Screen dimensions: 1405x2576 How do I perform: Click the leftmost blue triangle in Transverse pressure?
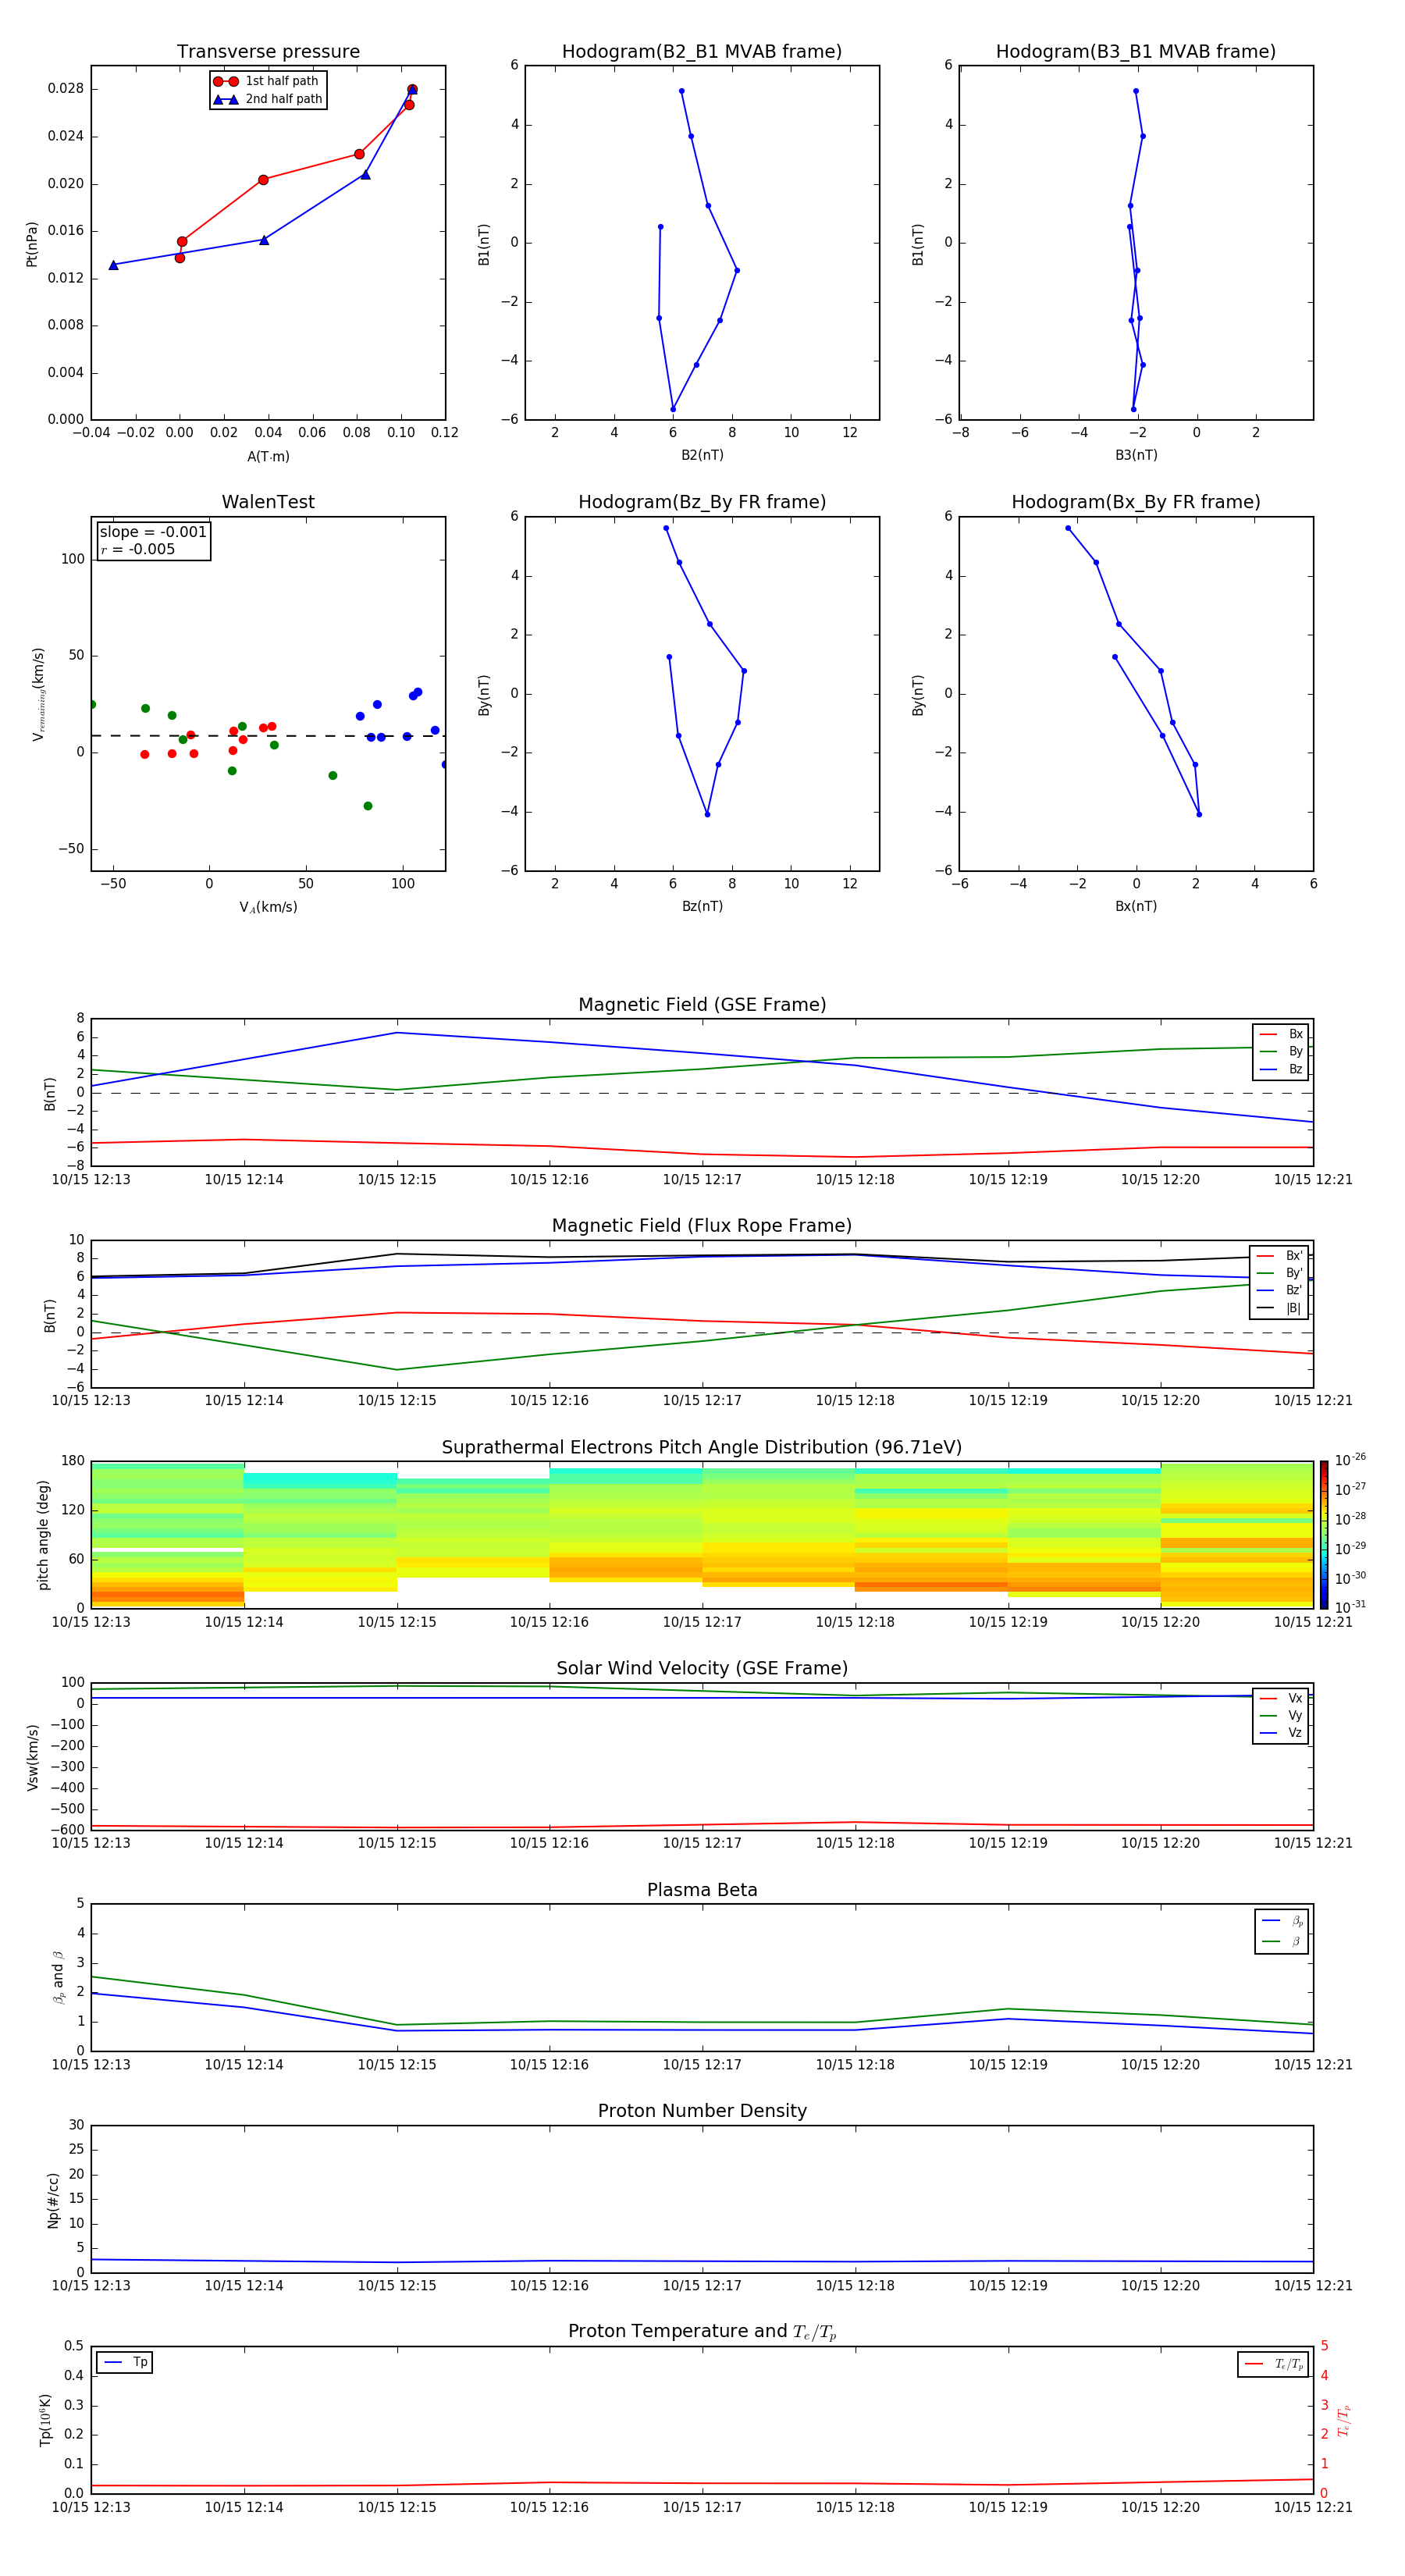tap(113, 265)
